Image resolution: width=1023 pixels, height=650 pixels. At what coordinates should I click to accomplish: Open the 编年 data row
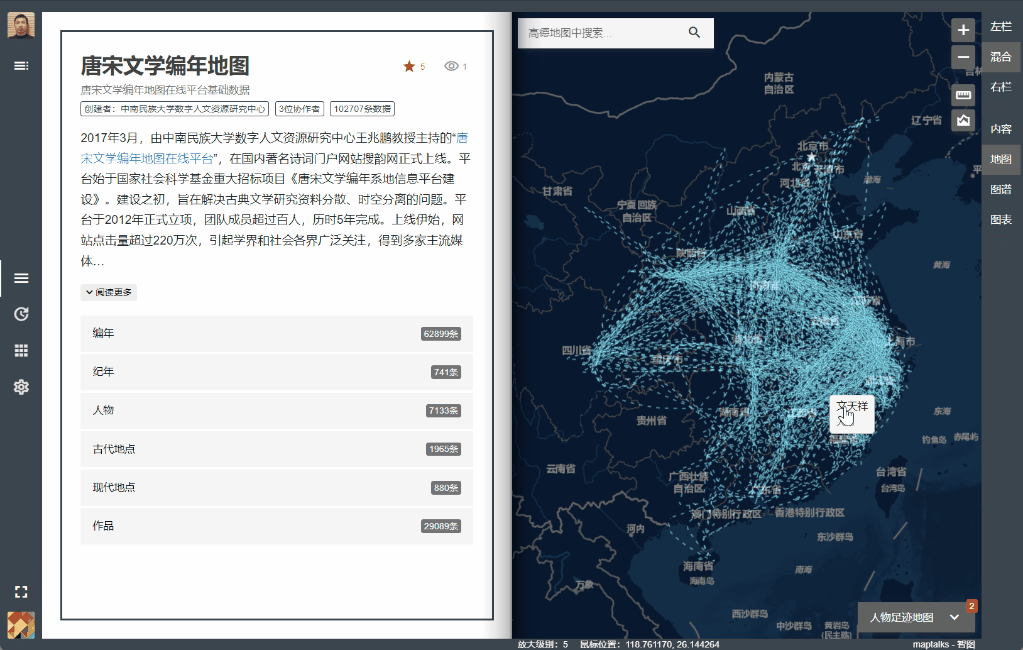277,333
